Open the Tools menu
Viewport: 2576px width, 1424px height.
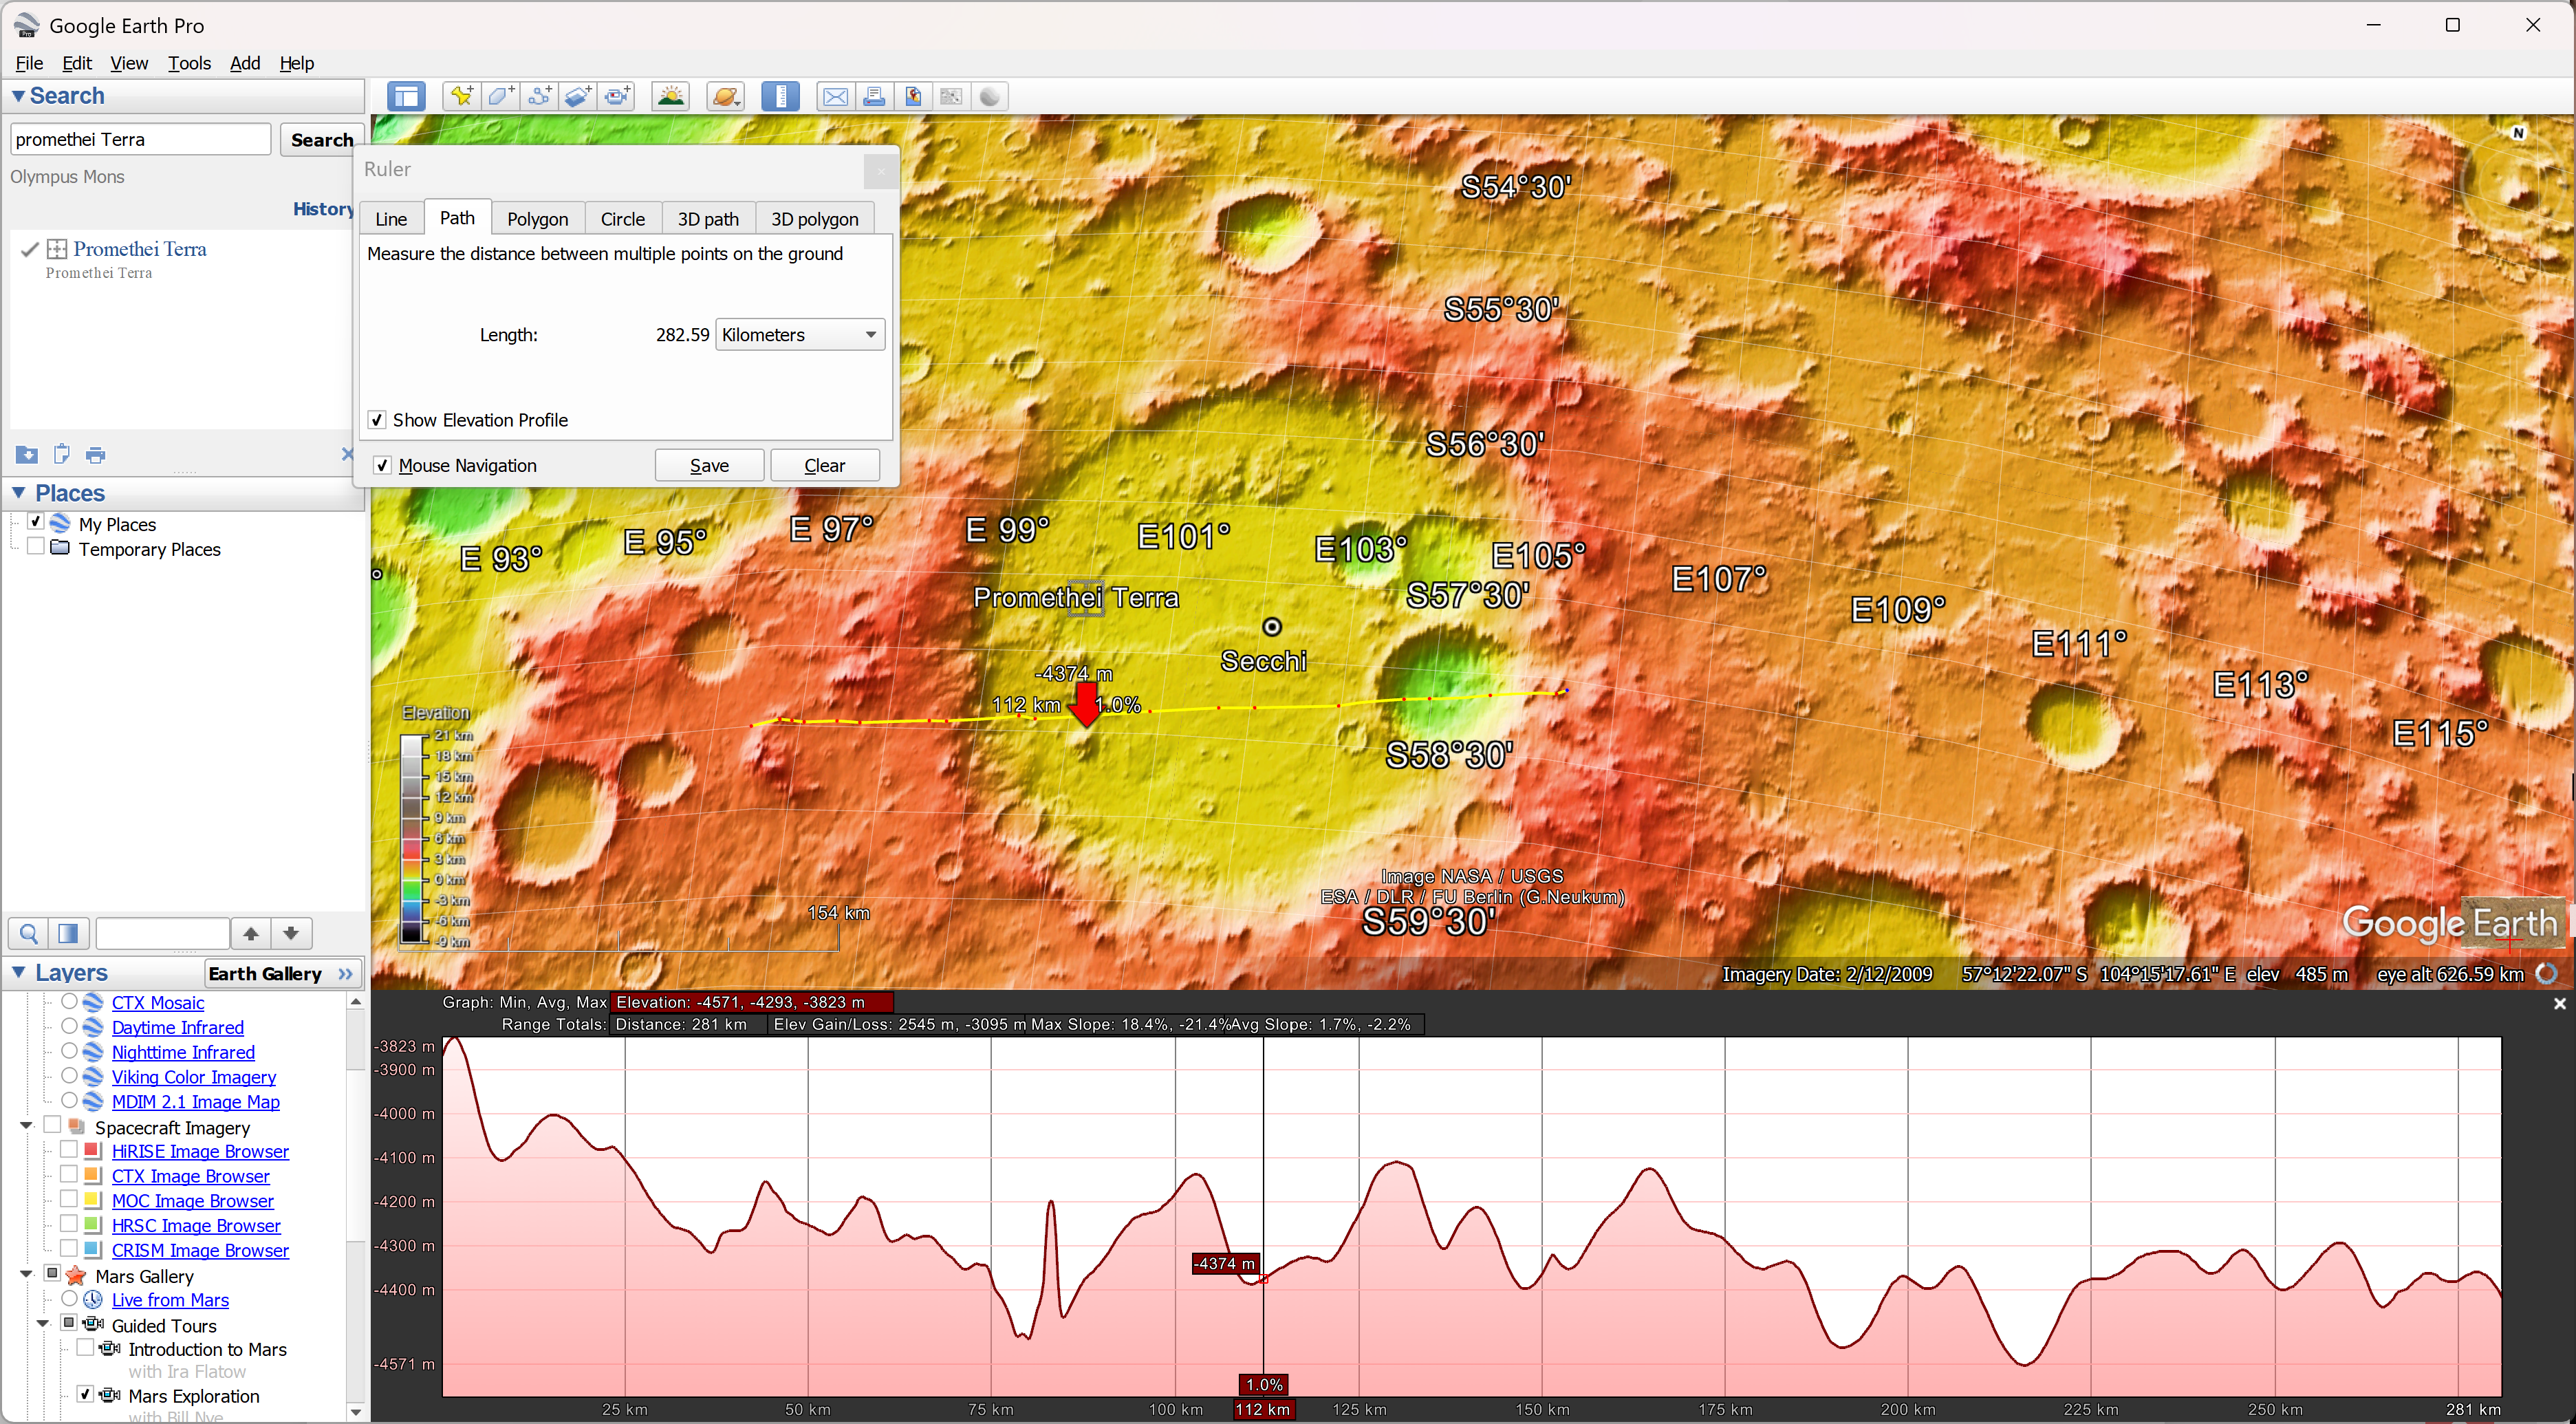tap(189, 63)
